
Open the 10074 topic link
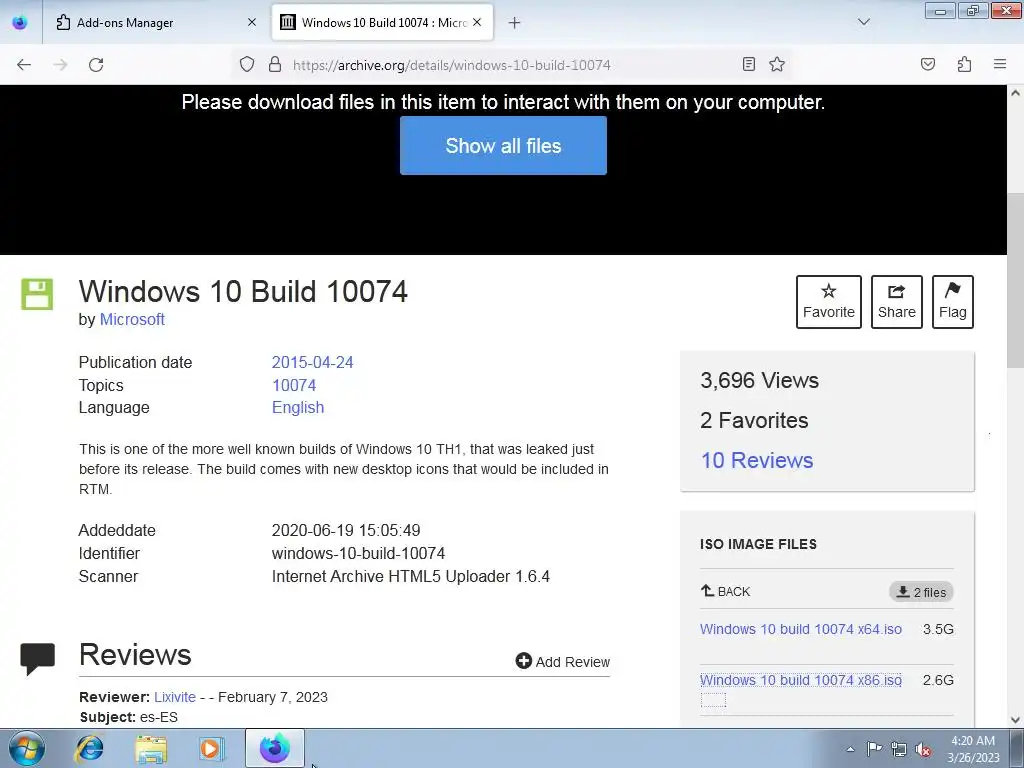coord(294,385)
